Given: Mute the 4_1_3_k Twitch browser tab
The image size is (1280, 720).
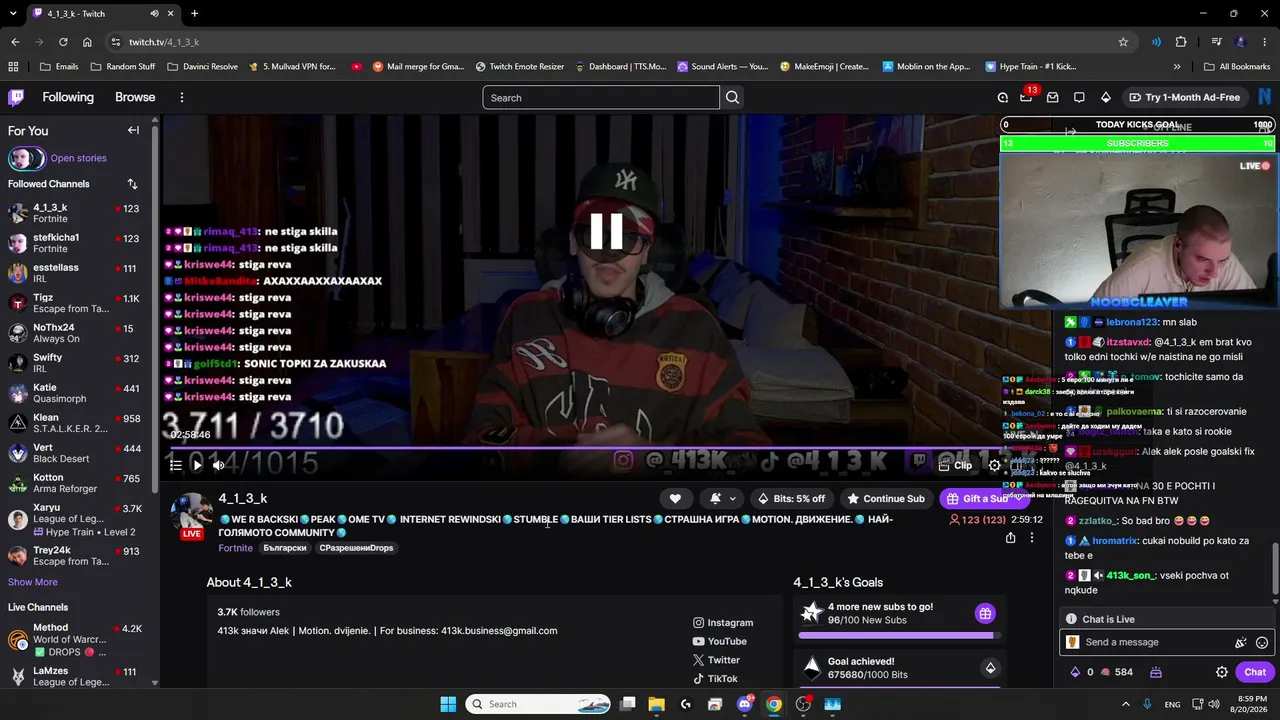Looking at the screenshot, I should 154,13.
